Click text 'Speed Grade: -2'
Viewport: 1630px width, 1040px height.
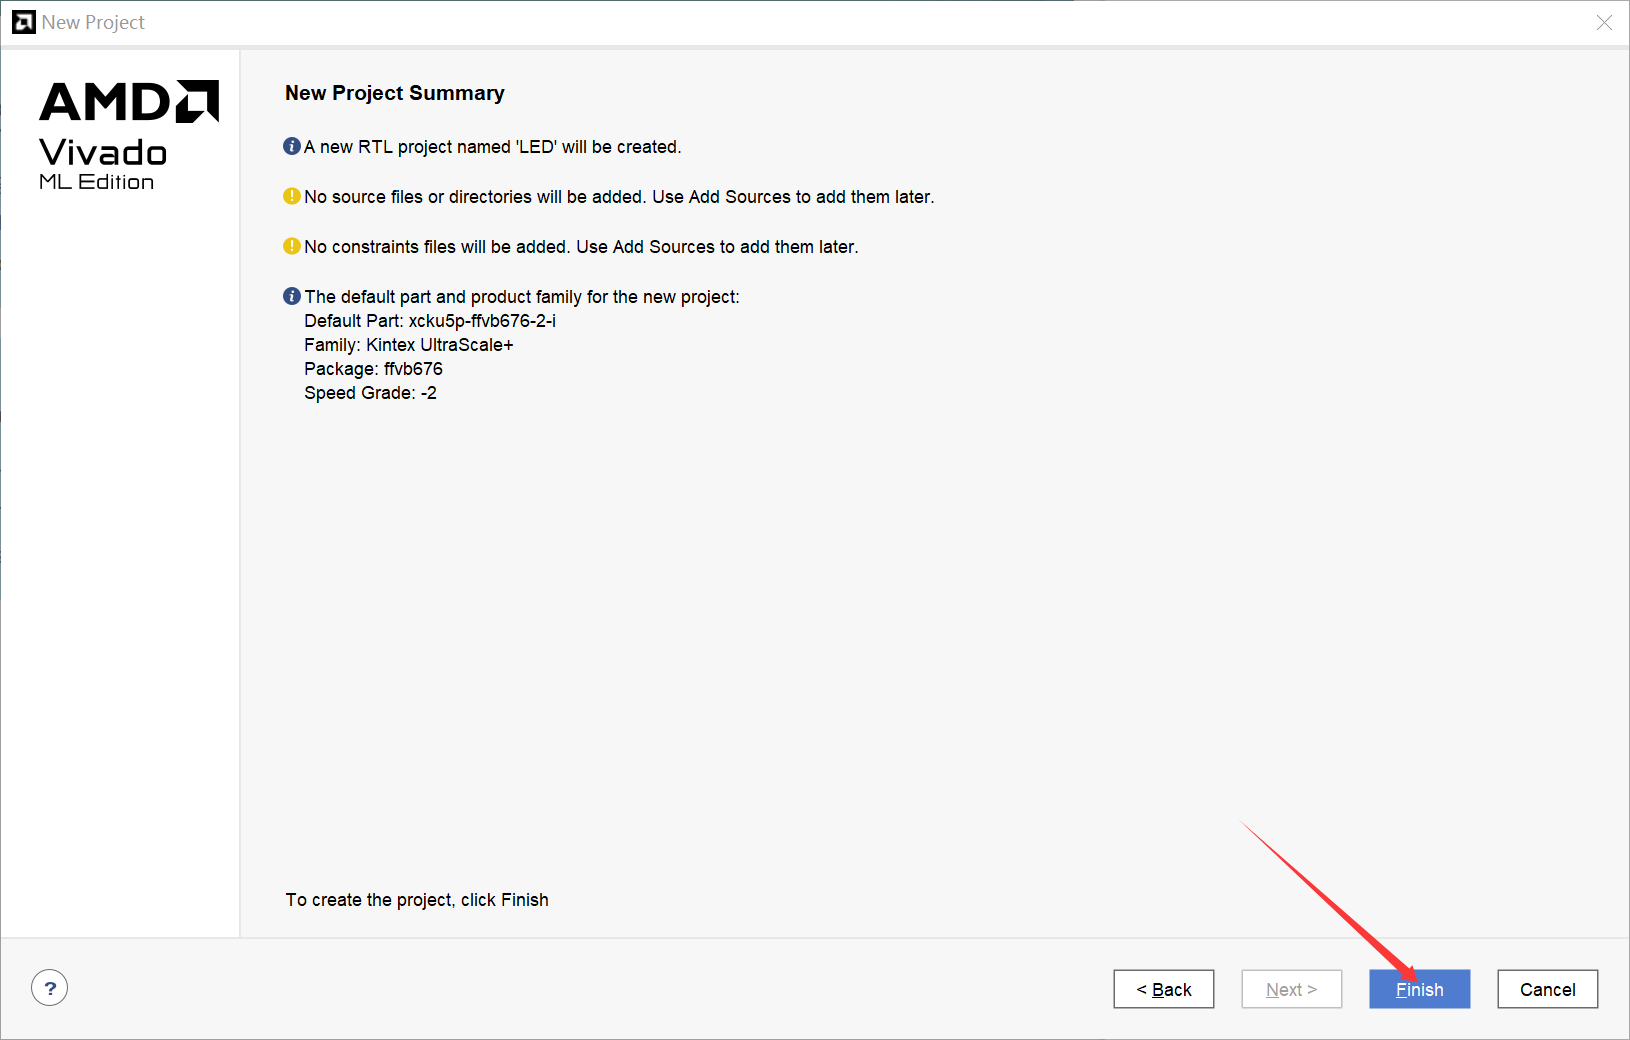(x=370, y=393)
